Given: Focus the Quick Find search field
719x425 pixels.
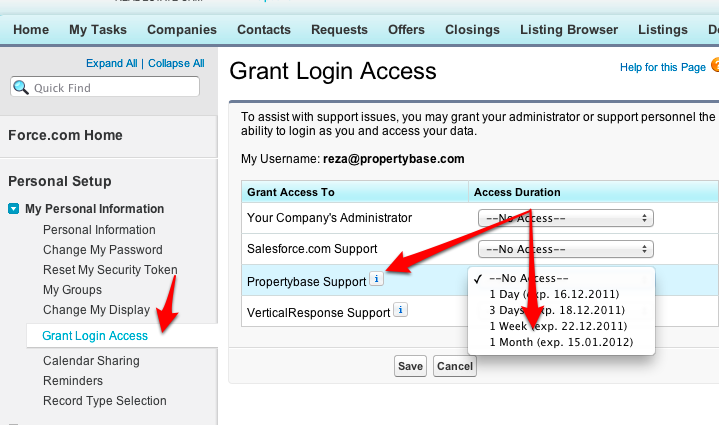Looking at the screenshot, I should tap(105, 87).
